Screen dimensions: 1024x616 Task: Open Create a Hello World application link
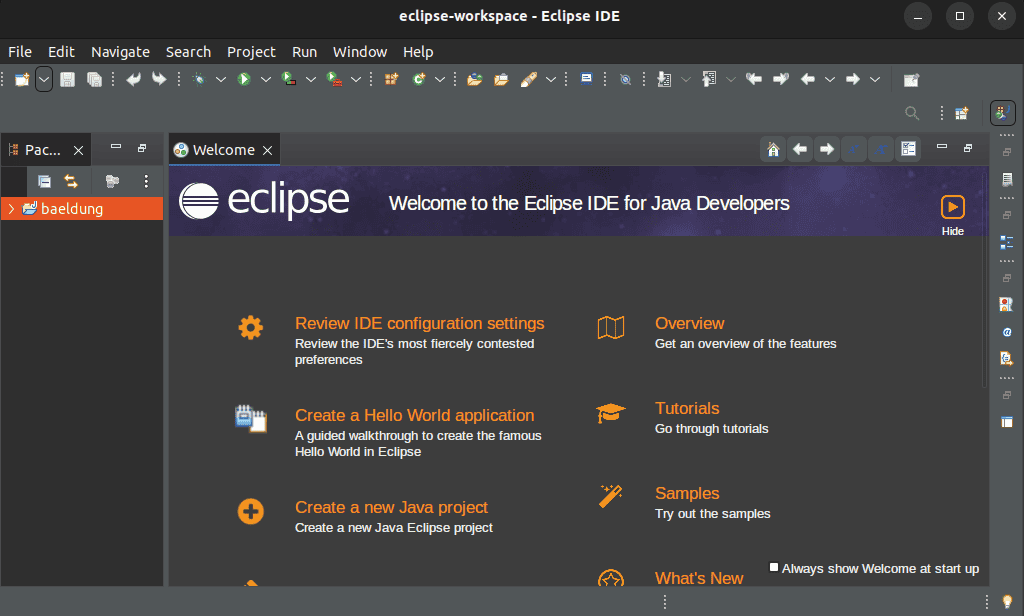414,415
